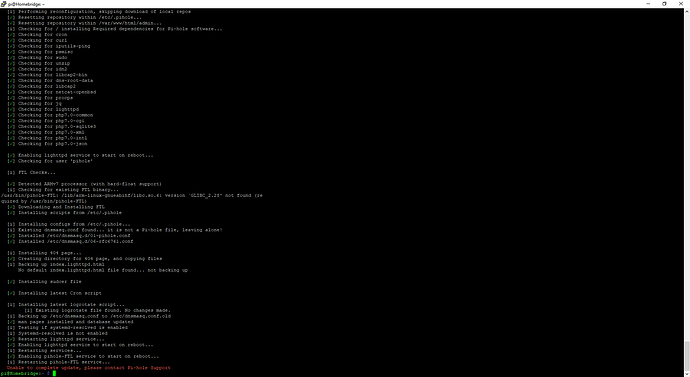Viewport: 690px width, 377px height.
Task: Click 'Downloading and Installing FTL' line
Action: click(56, 207)
